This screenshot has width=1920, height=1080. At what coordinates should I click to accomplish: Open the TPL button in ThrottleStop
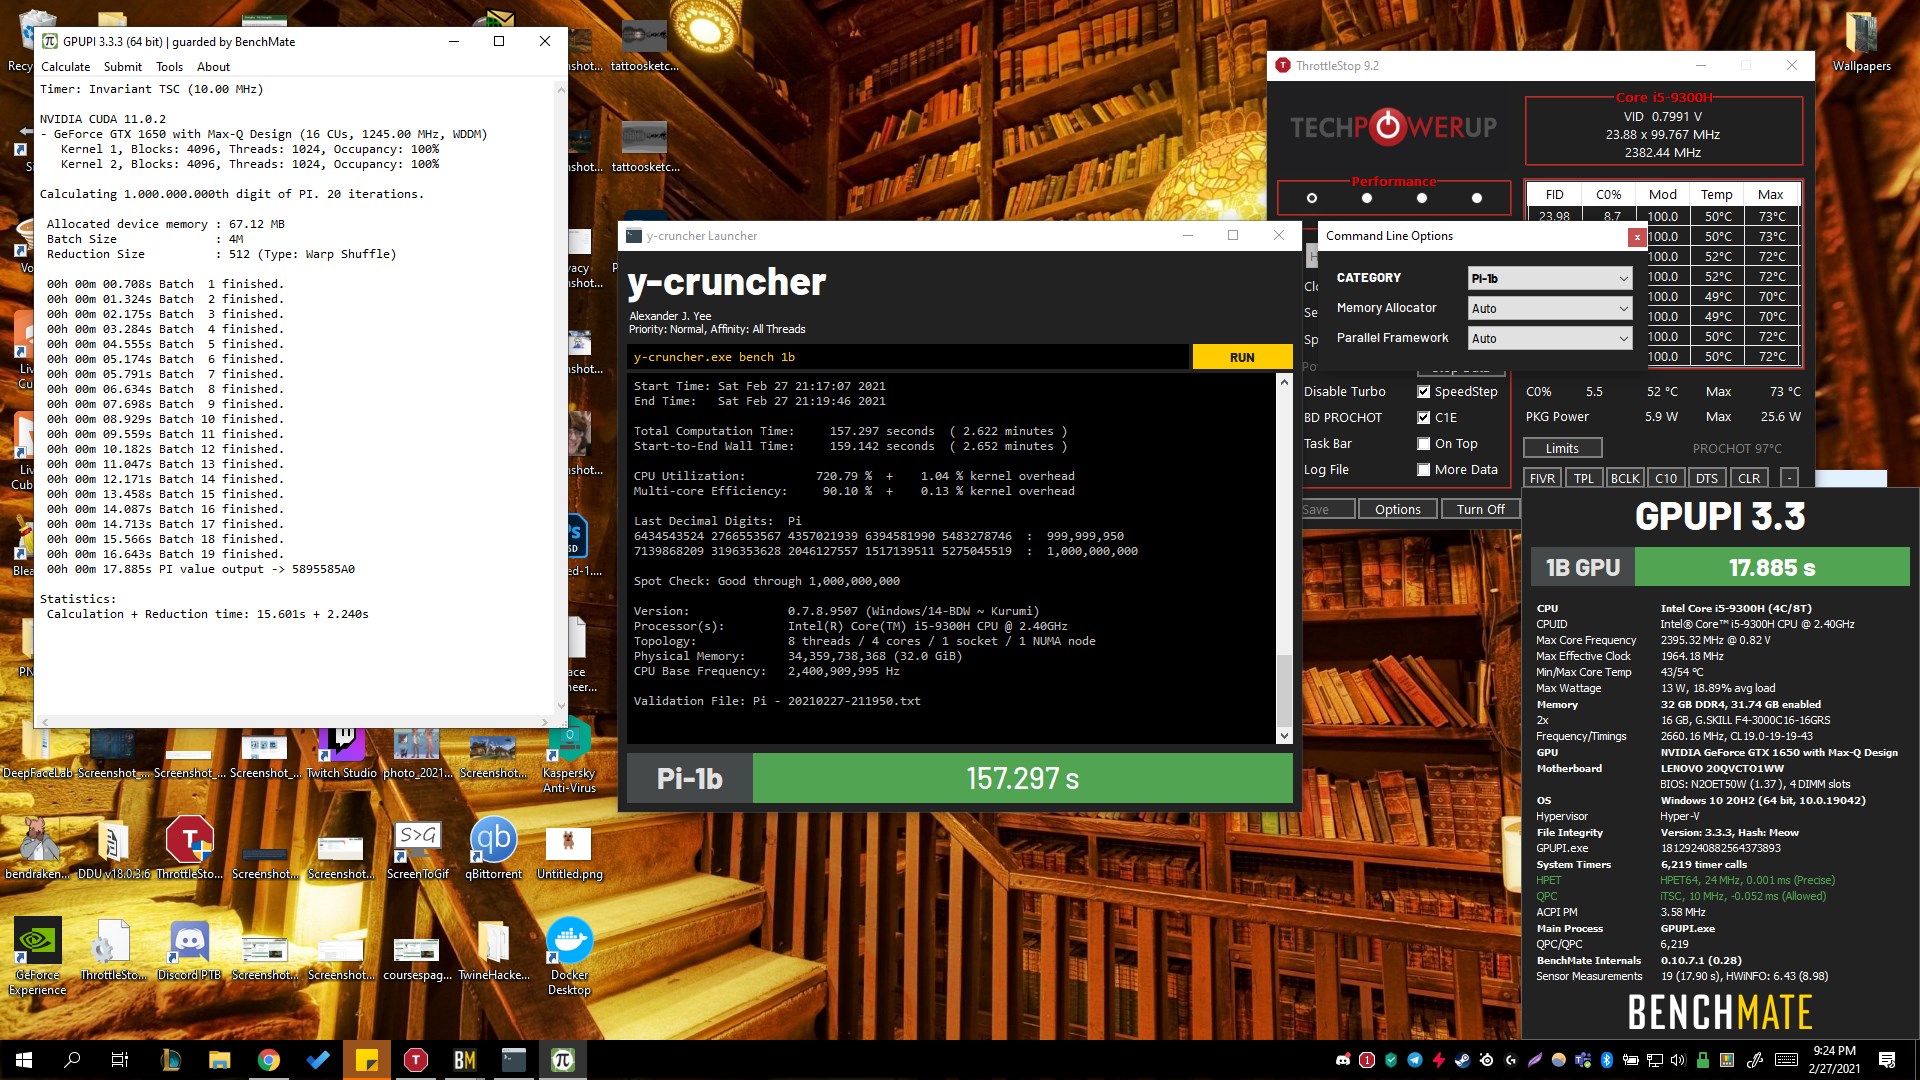[x=1584, y=478]
